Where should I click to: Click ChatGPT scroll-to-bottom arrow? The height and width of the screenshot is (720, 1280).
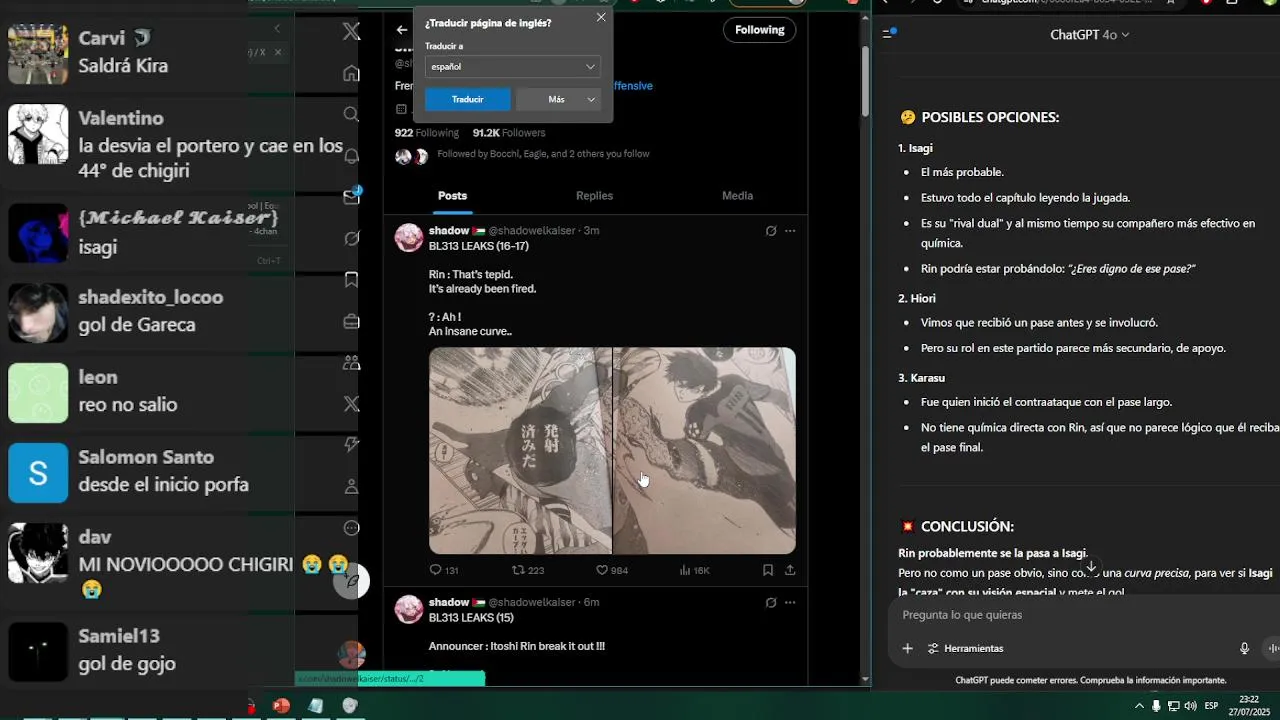[x=1091, y=566]
